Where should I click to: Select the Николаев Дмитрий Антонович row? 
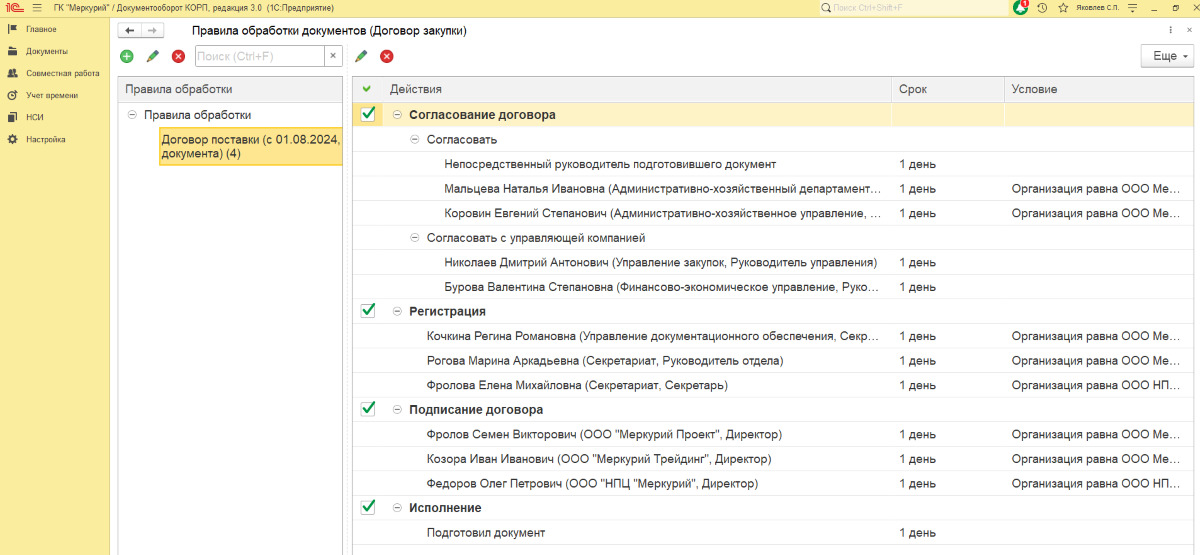pyautogui.click(x=660, y=263)
